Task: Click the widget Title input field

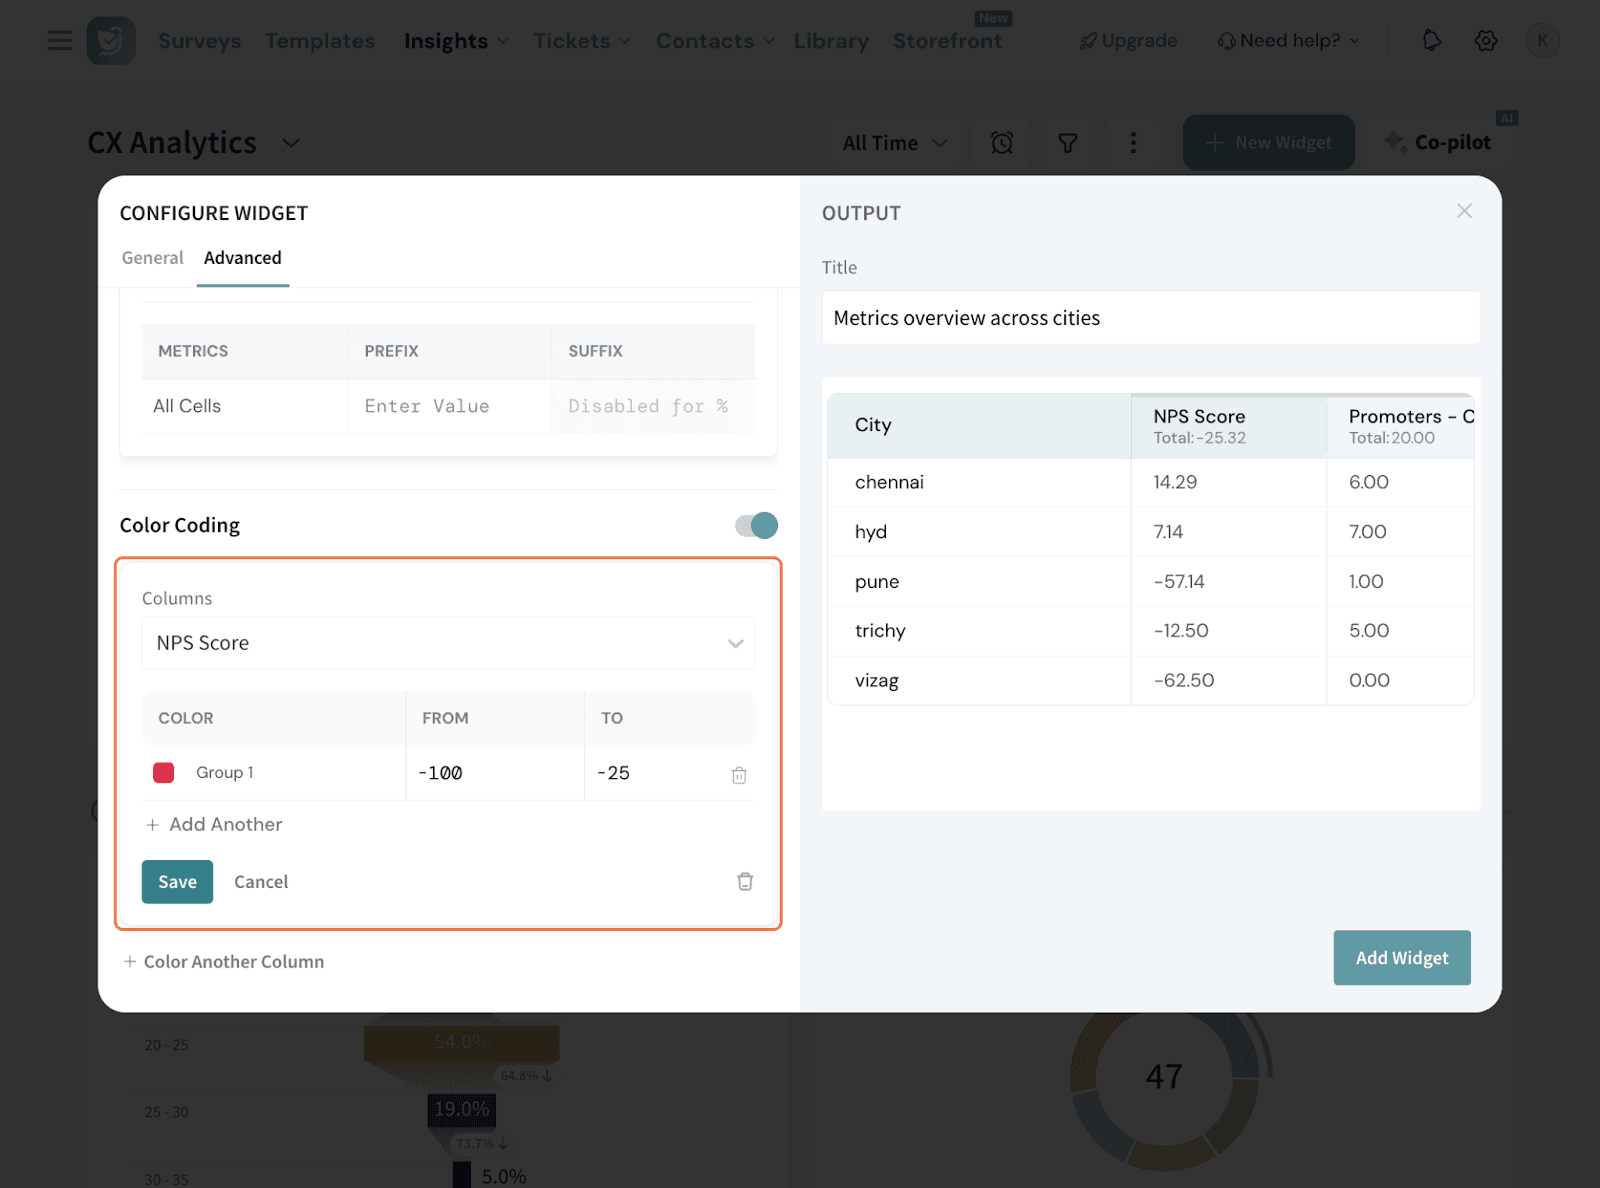Action: coord(1150,318)
